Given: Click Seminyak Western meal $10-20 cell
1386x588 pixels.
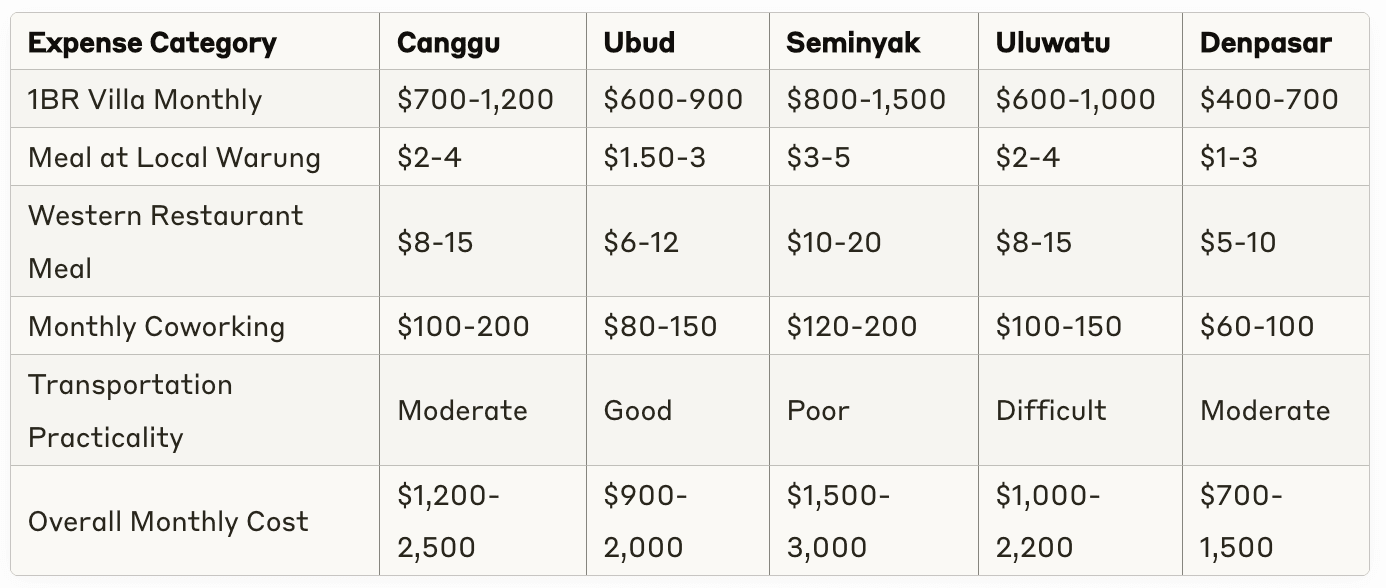Looking at the screenshot, I should [833, 242].
